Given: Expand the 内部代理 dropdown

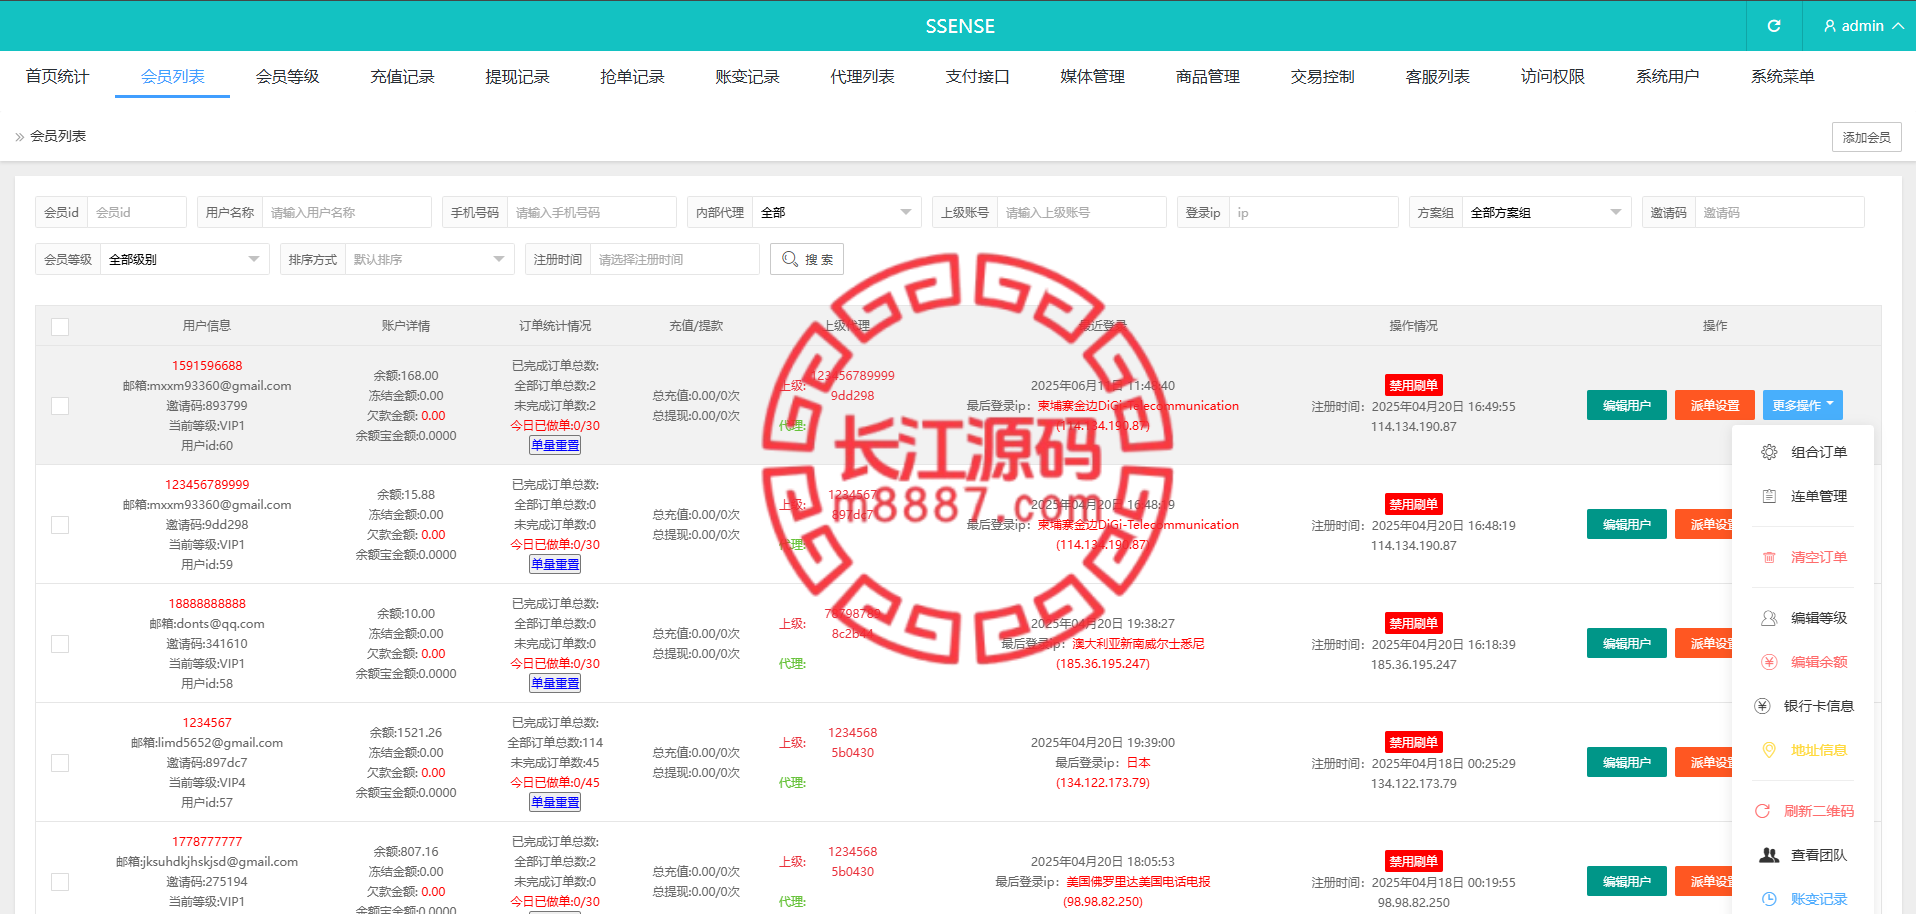Looking at the screenshot, I should [836, 212].
